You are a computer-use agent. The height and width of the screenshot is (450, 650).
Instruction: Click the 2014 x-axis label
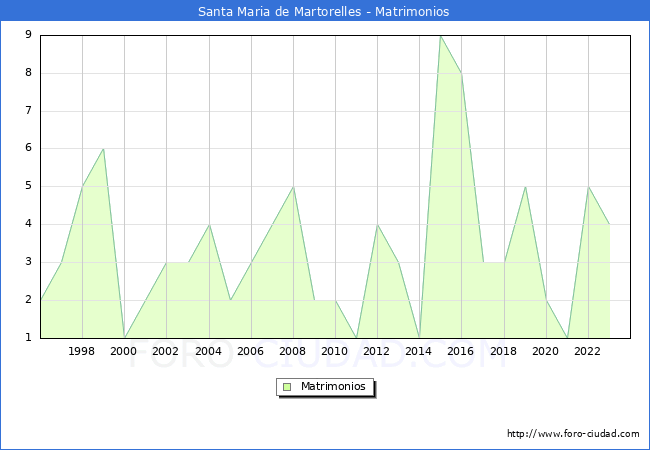click(x=419, y=351)
